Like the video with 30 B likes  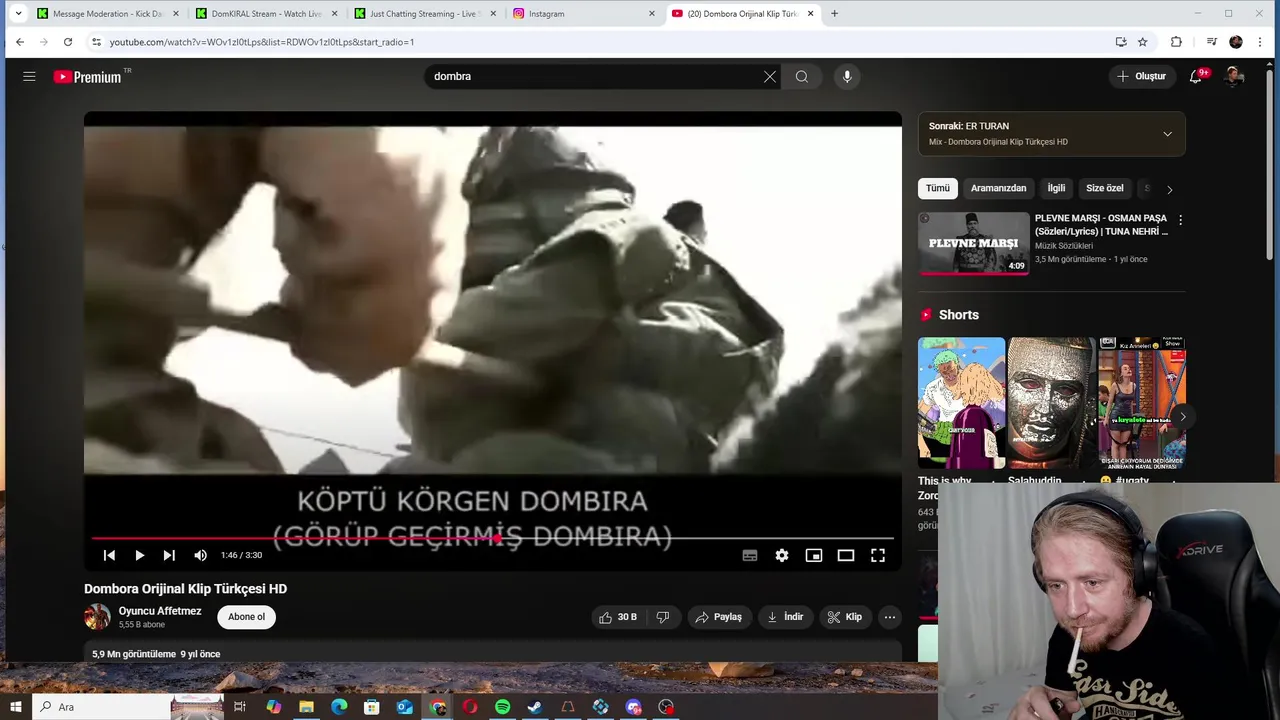[x=618, y=617]
